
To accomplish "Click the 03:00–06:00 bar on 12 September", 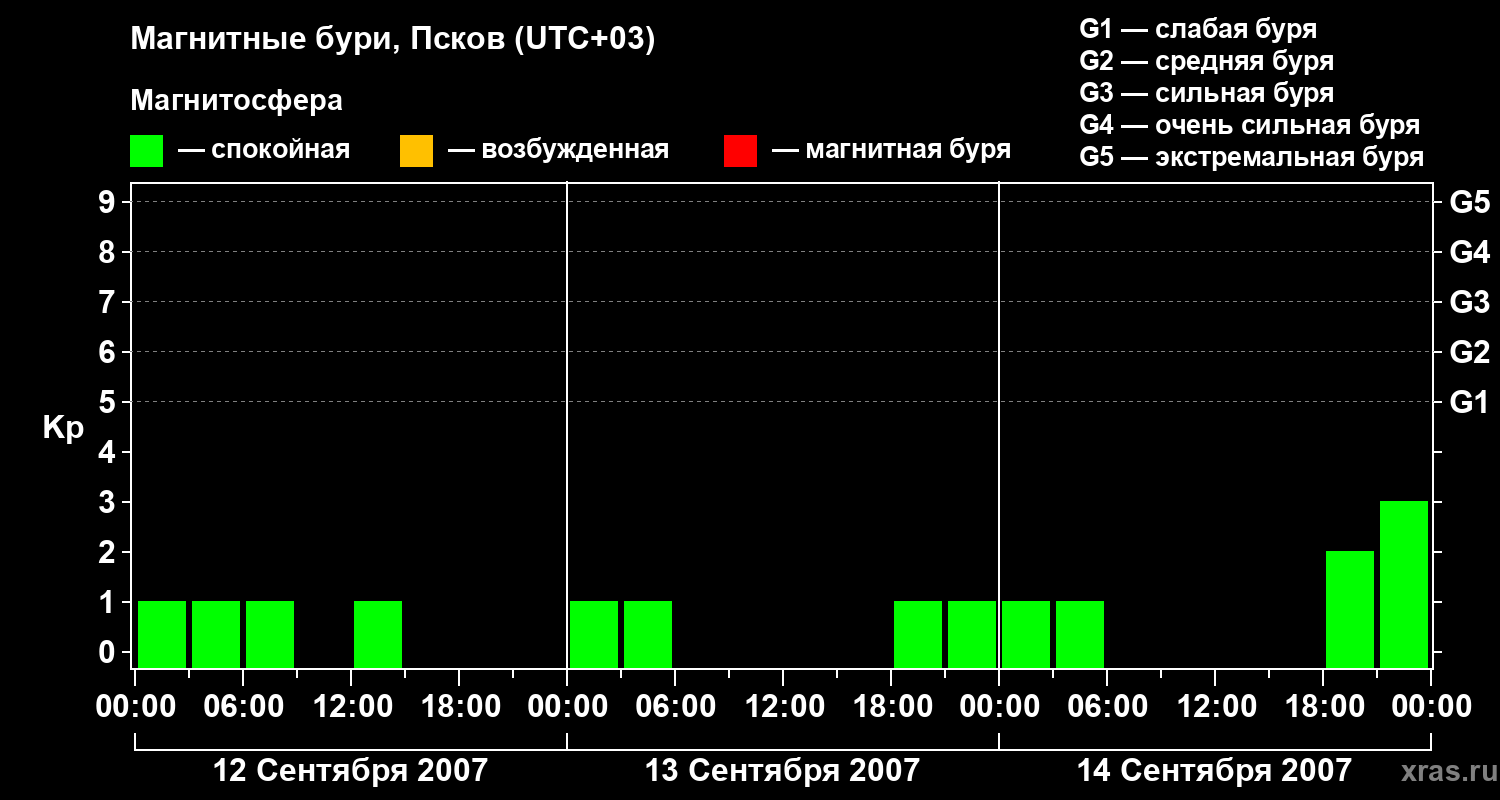I will click(x=216, y=634).
